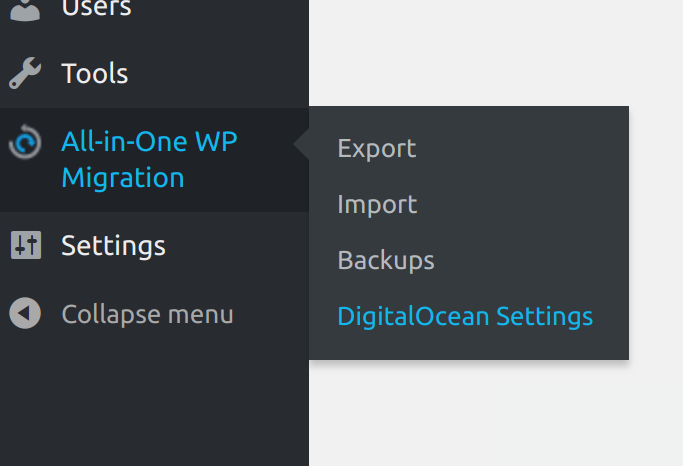Click the word Migration in the sidebar

coord(122,178)
